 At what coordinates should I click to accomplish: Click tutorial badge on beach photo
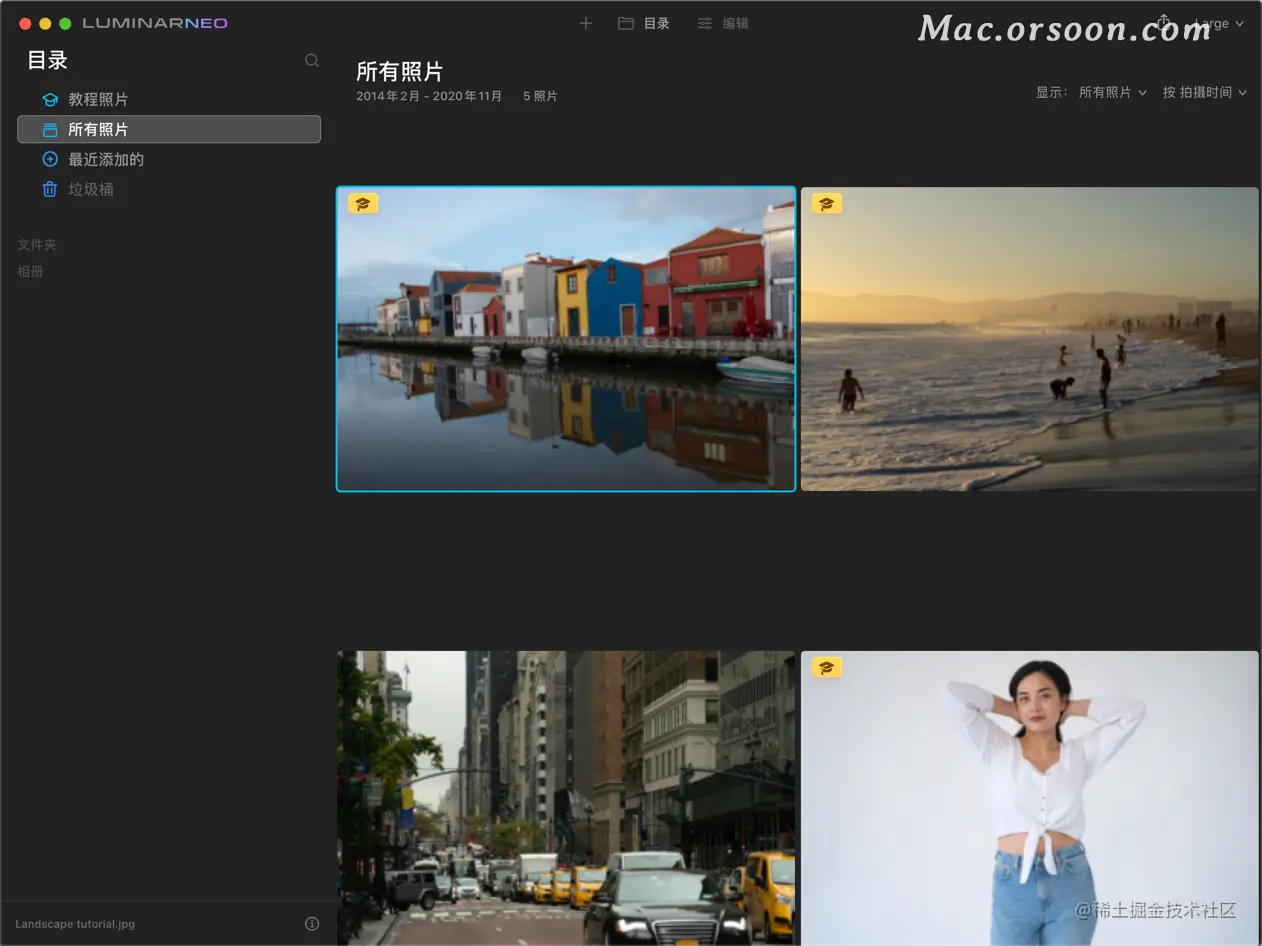coord(826,204)
